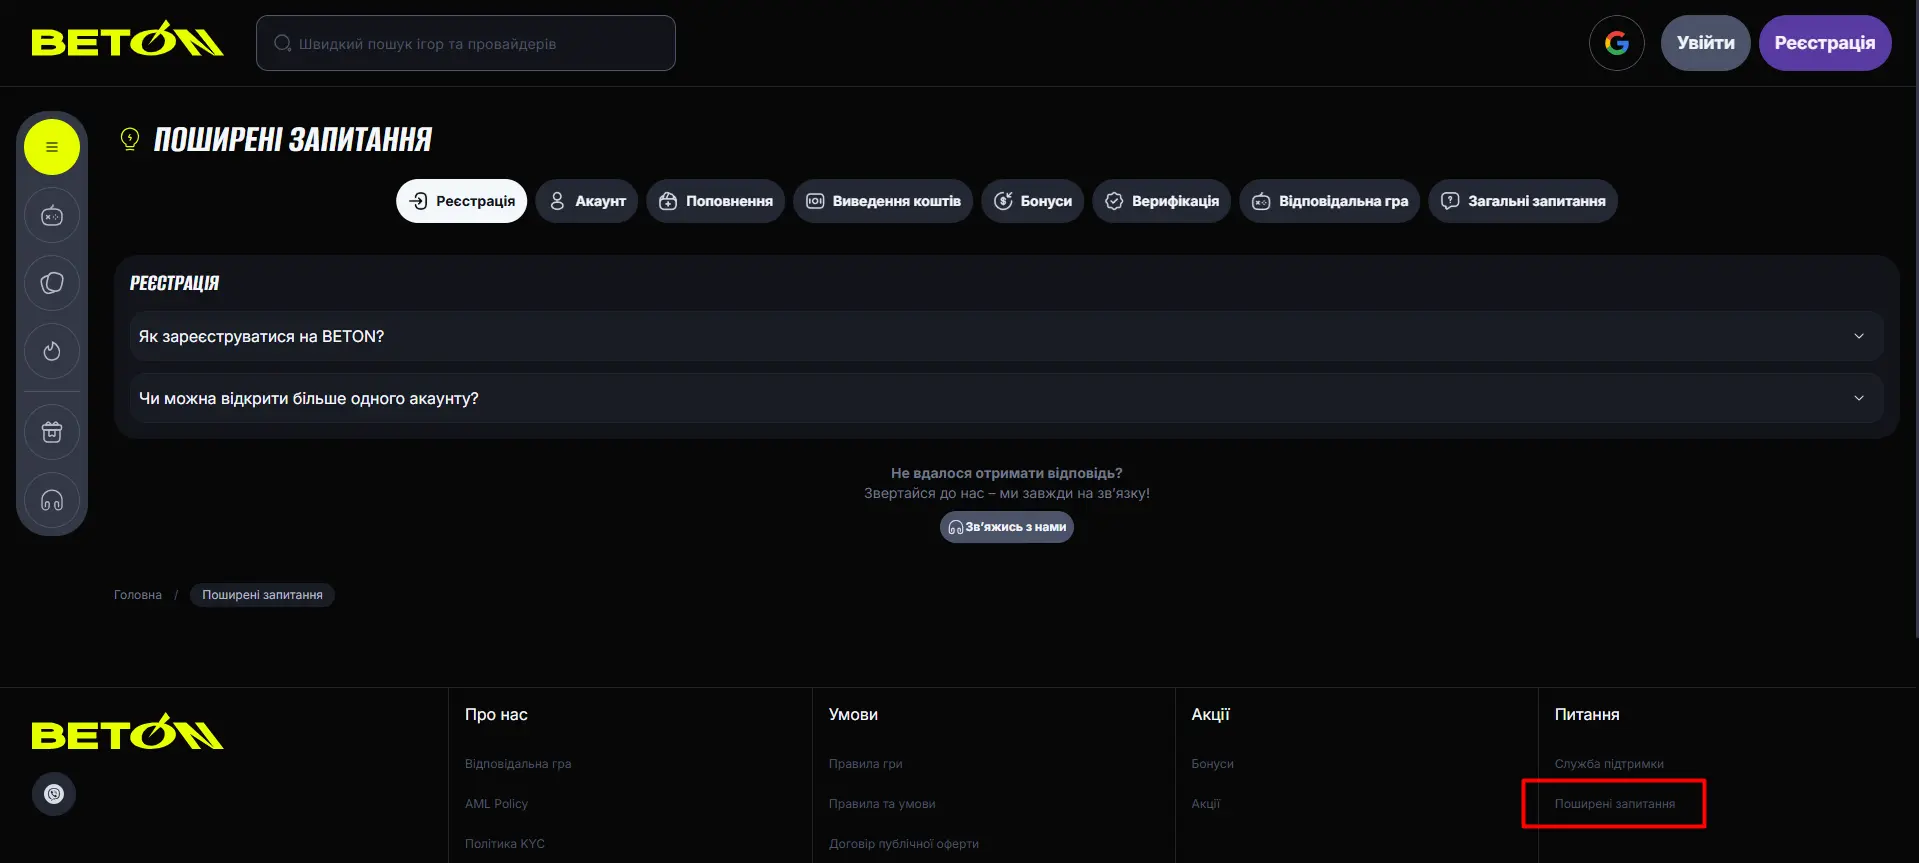Open support via sidebar headphones icon
Viewport: 1919px width, 863px height.
[52, 500]
